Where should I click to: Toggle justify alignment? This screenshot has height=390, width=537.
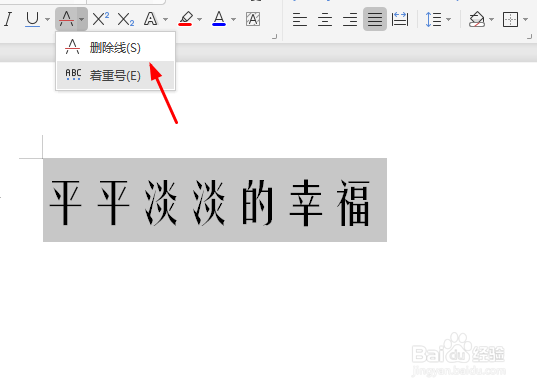[375, 19]
